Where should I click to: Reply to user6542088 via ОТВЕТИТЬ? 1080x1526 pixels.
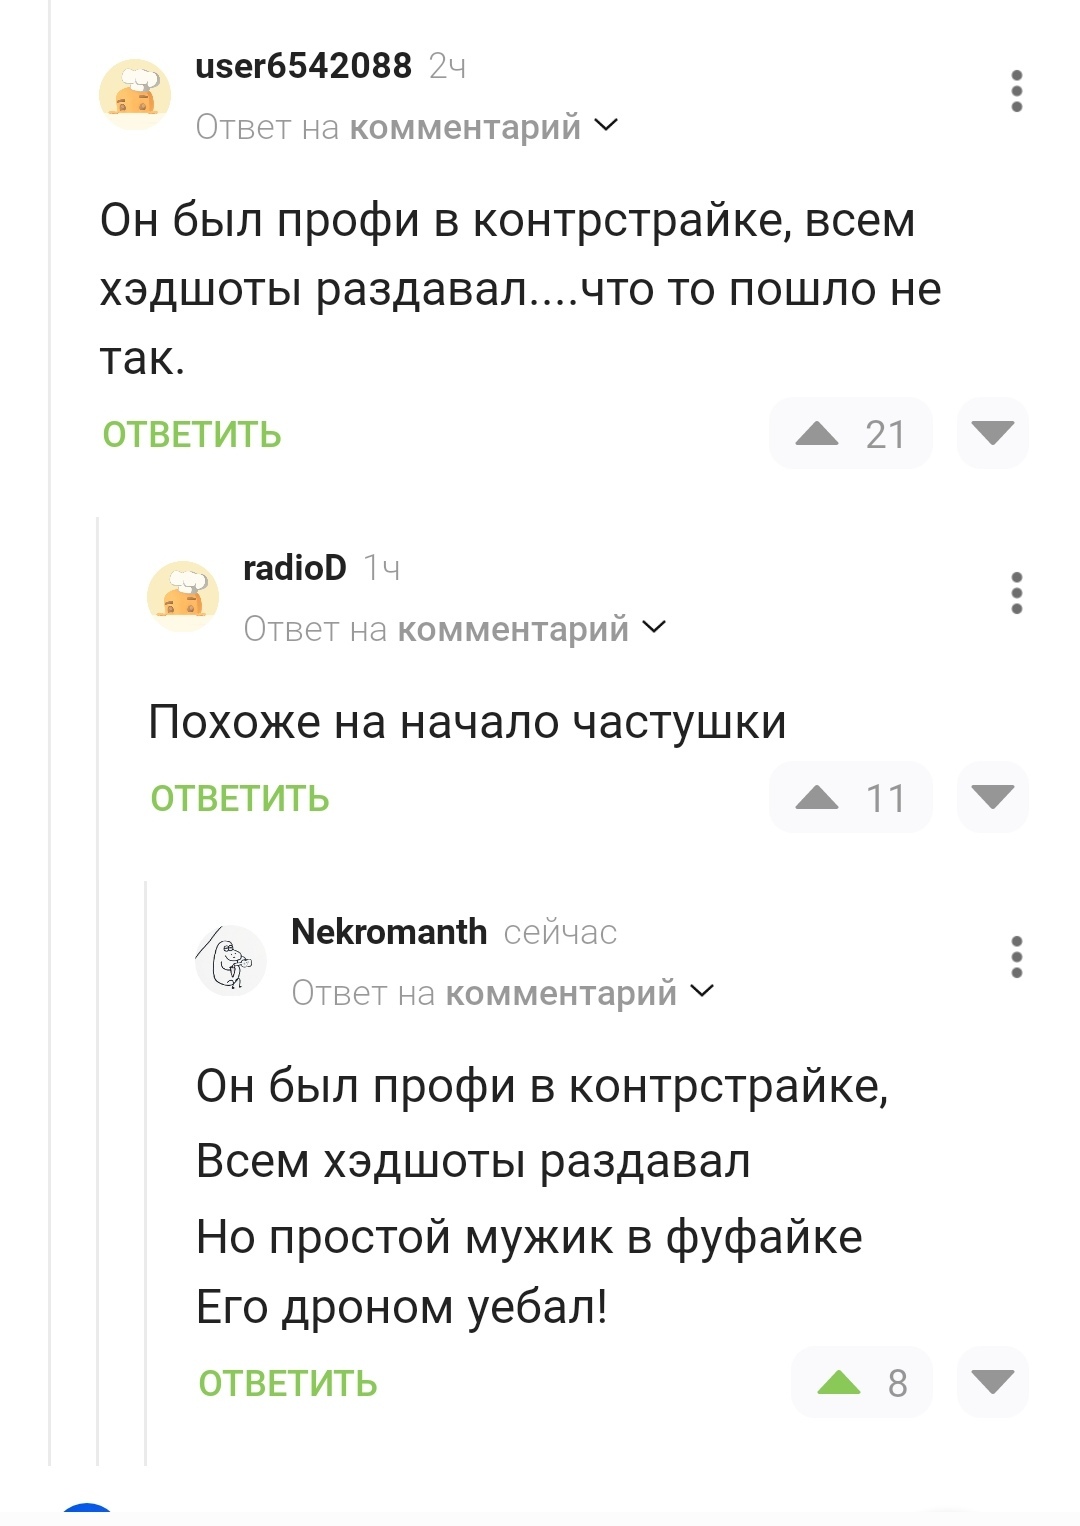point(192,435)
